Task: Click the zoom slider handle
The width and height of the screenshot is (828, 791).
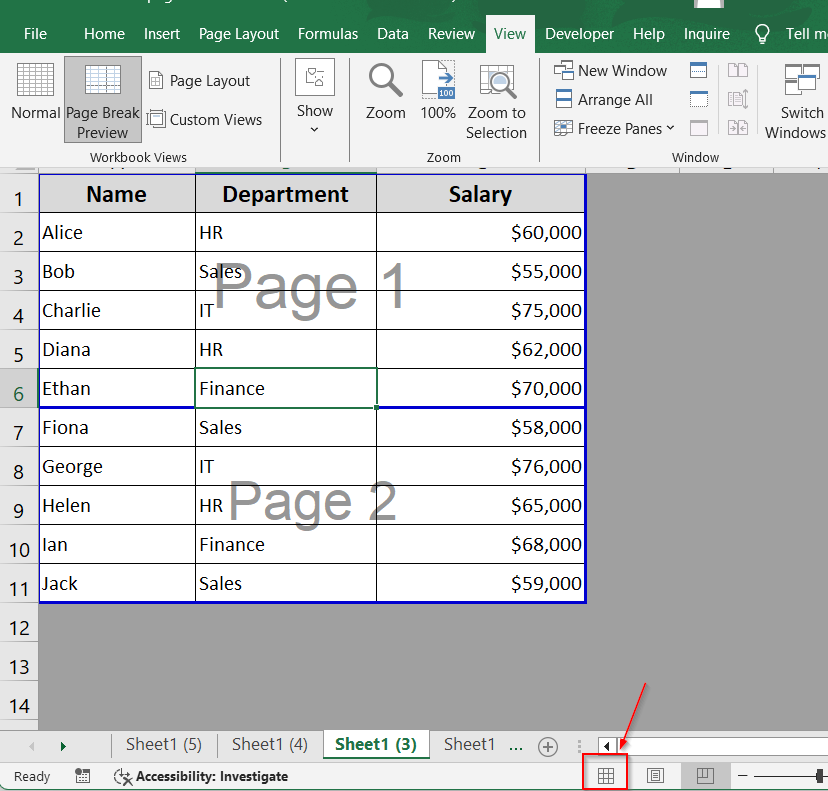Action: (820, 776)
